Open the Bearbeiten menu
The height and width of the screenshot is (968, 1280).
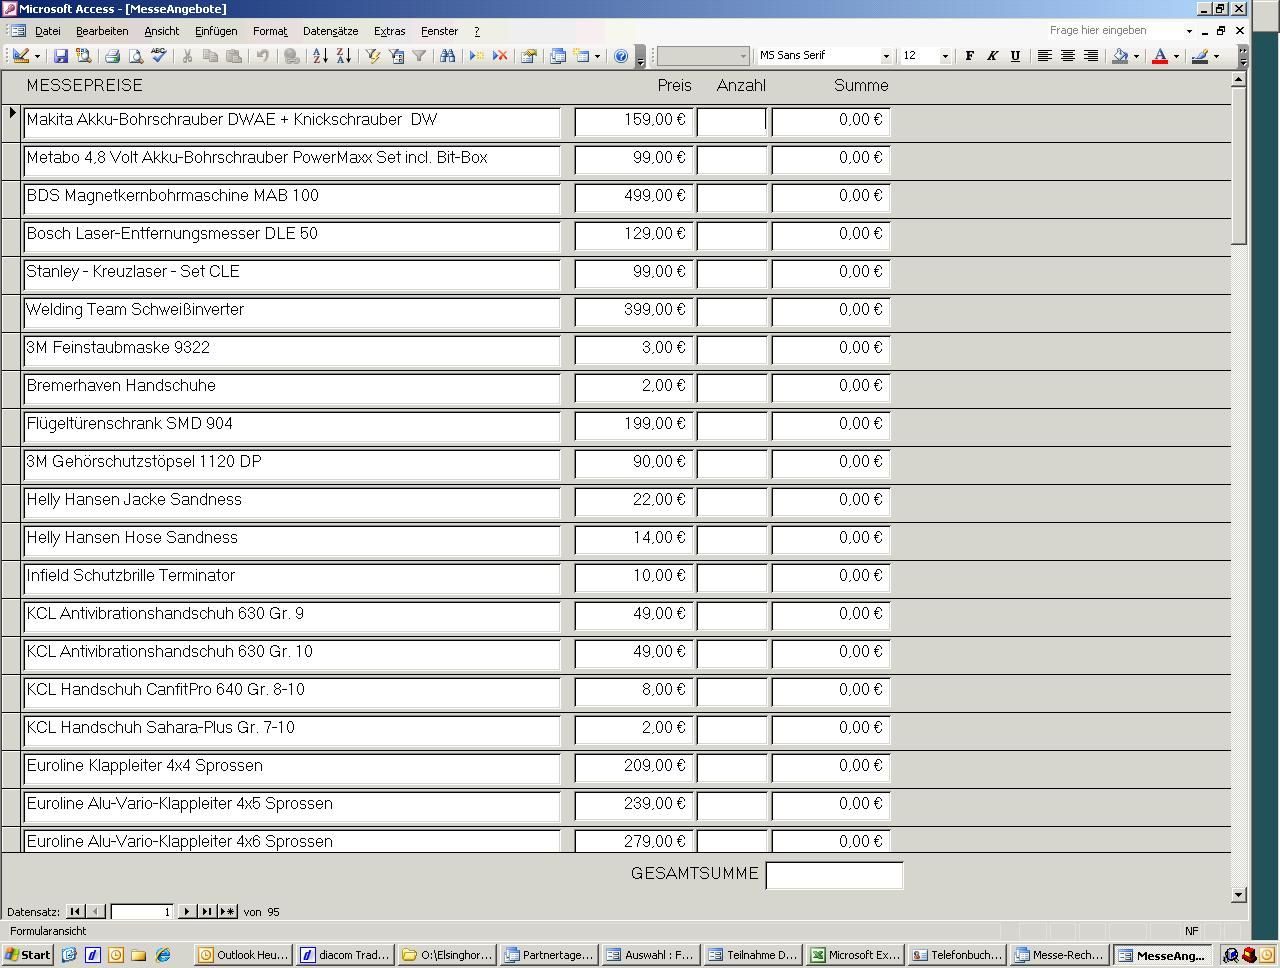(x=102, y=31)
